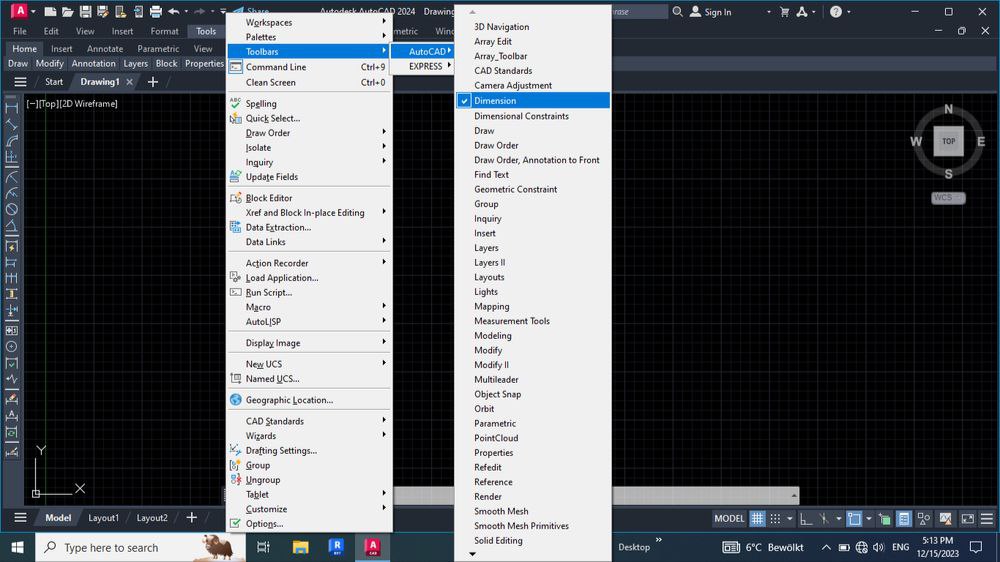This screenshot has height=562, width=1000.
Task: Click the down scroll arrow in toolbar list
Action: click(x=473, y=554)
